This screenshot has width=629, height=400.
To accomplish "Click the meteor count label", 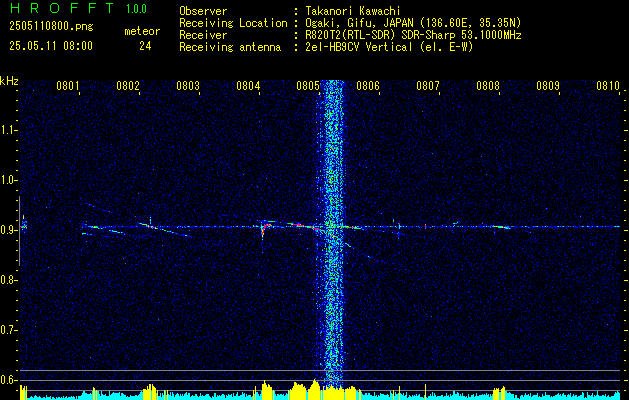I will click(142, 31).
